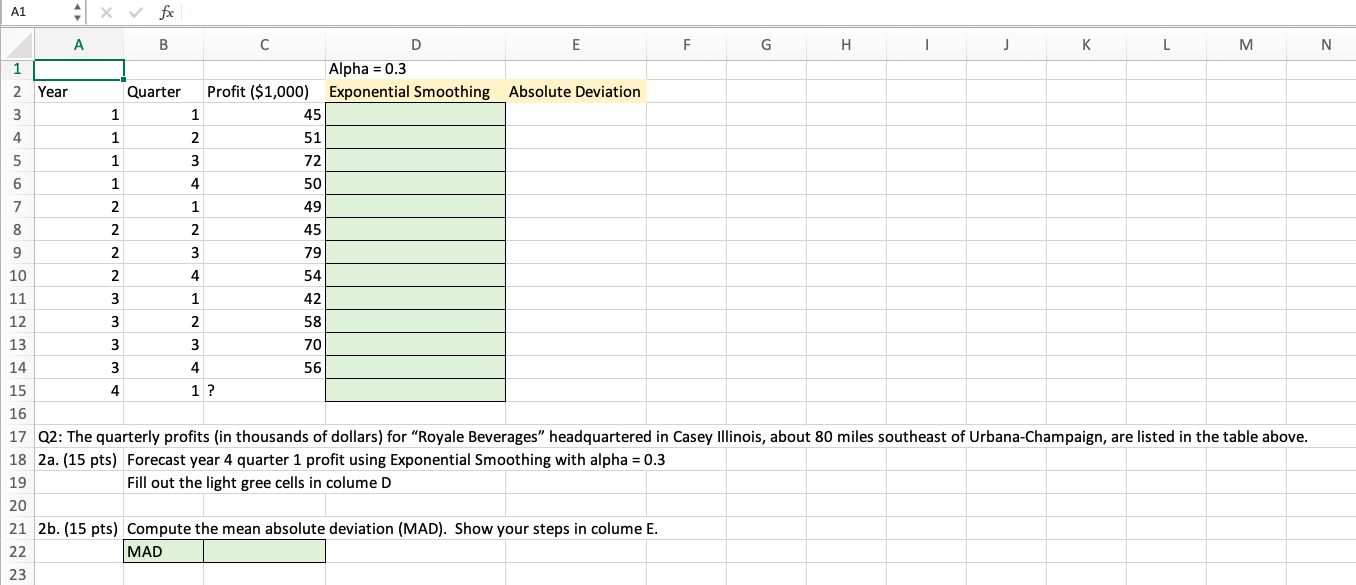Select the profit cell with value 56
The image size is (1356, 585).
pyautogui.click(x=264, y=367)
